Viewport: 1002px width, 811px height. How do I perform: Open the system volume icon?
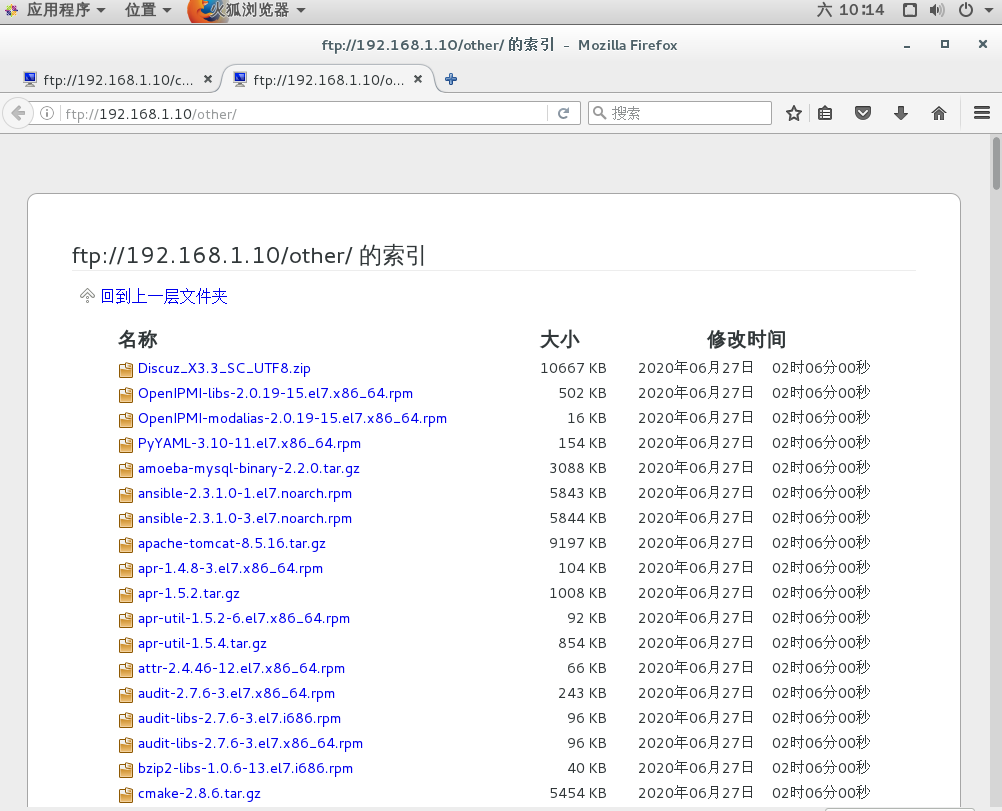pyautogui.click(x=936, y=10)
